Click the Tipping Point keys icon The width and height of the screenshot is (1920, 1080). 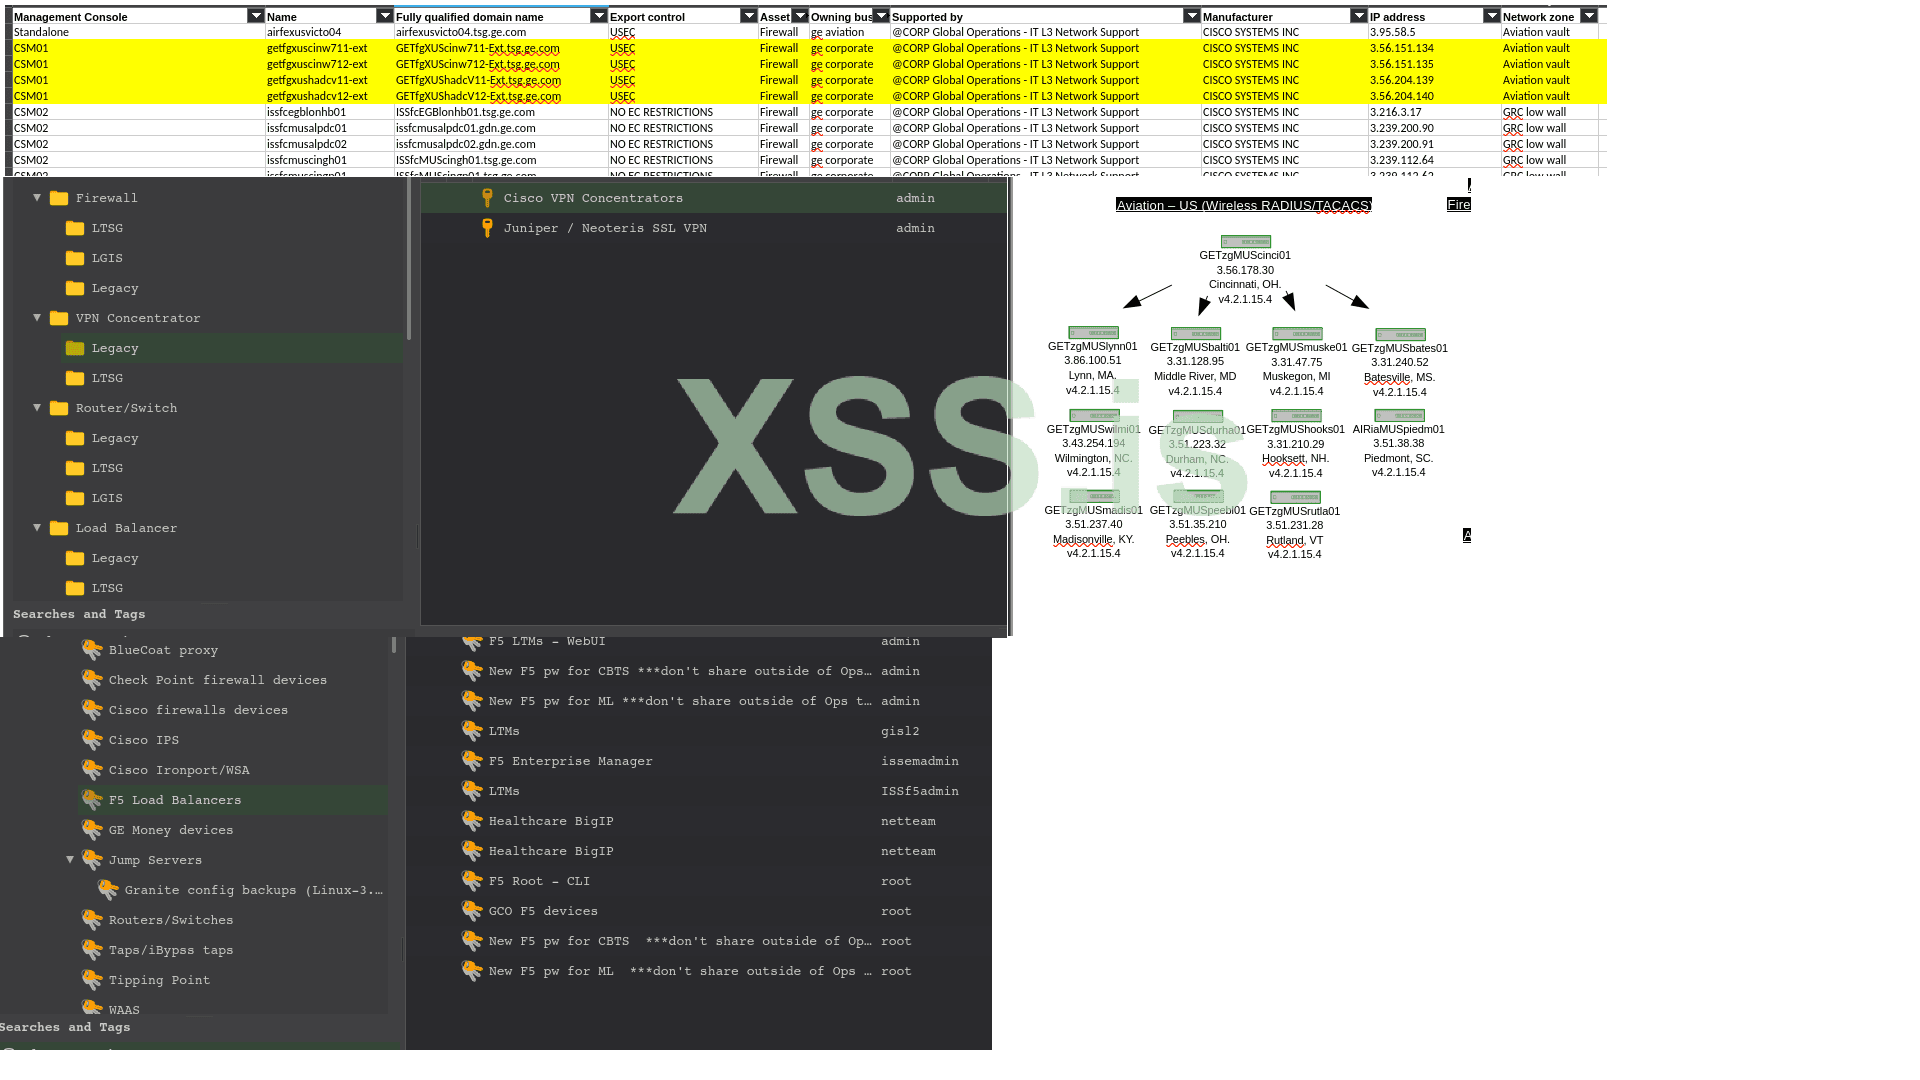(92, 980)
